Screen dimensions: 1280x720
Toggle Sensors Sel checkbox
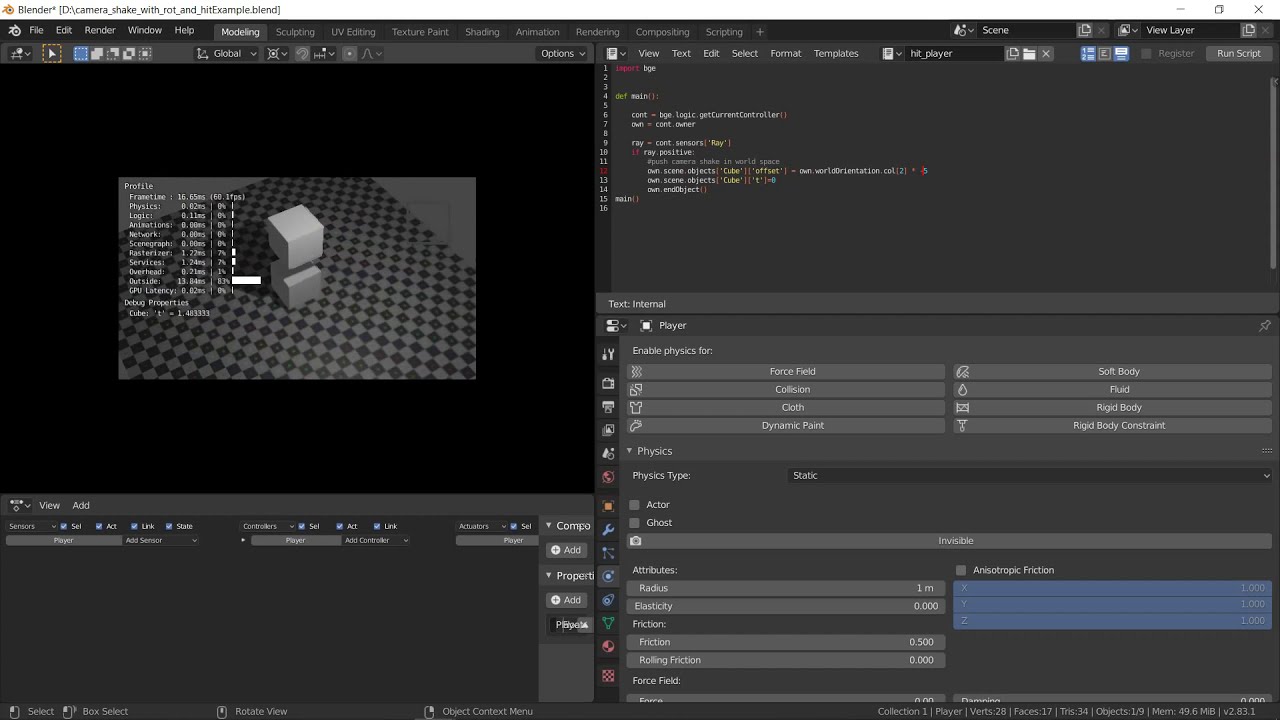pyautogui.click(x=64, y=526)
